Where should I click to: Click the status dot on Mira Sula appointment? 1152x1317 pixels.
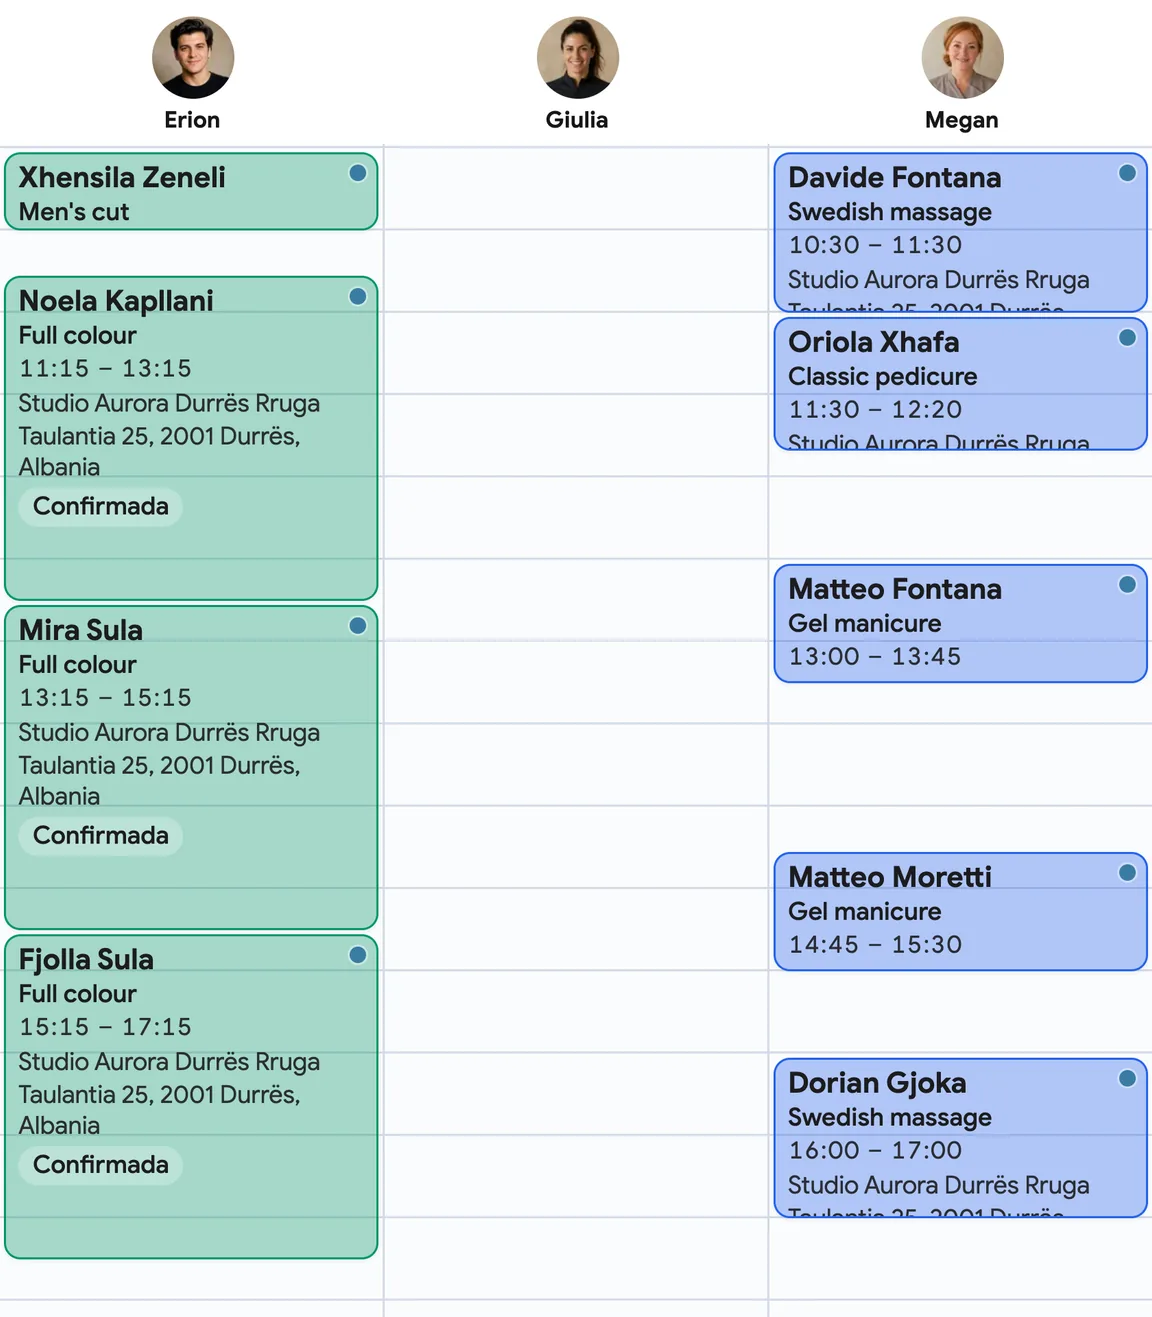click(x=358, y=625)
